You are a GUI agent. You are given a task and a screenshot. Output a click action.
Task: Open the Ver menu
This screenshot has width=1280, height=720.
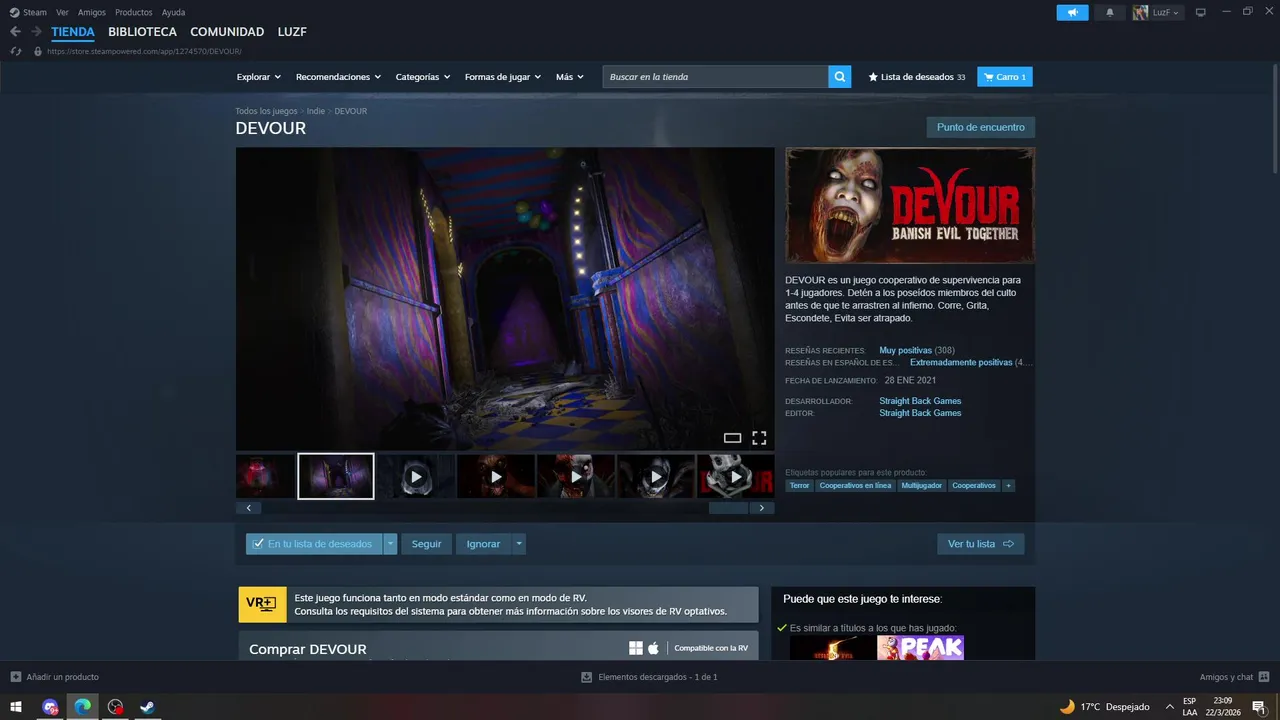(x=63, y=12)
